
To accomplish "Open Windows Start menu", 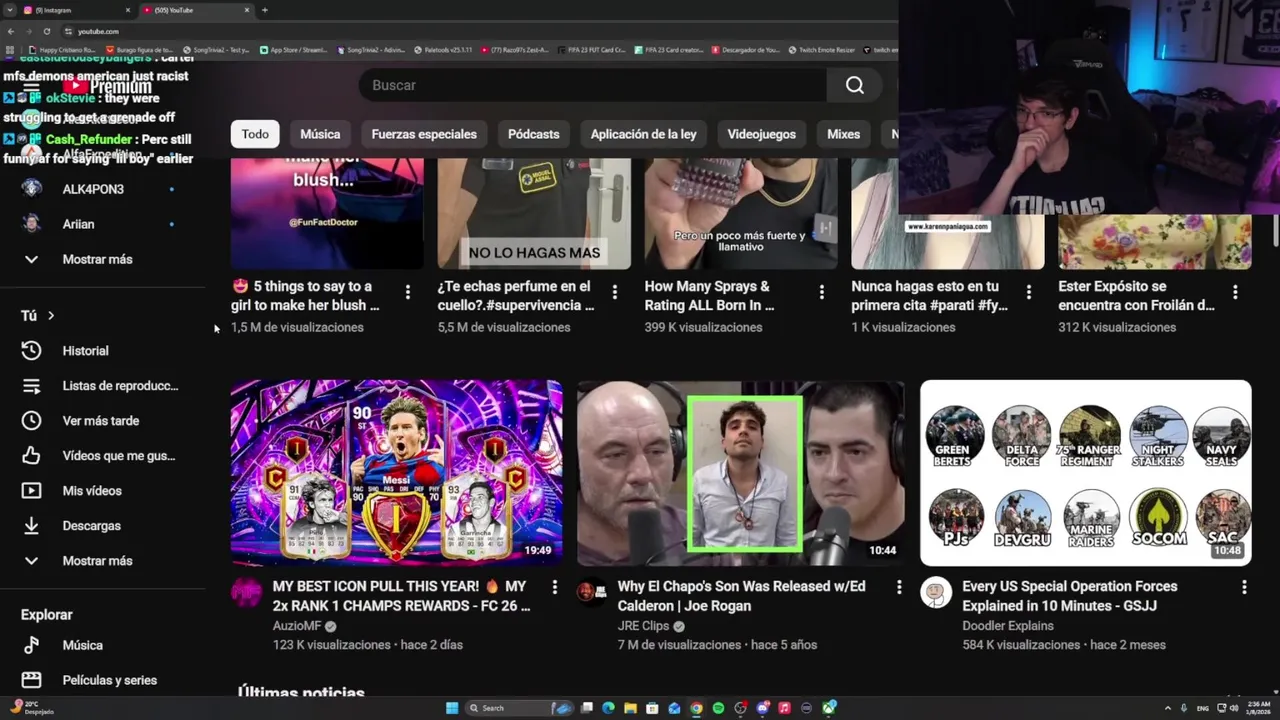I will (x=452, y=708).
